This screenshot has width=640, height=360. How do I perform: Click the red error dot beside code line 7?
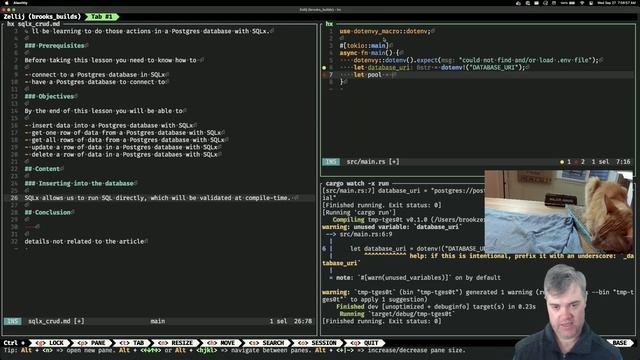(324, 75)
